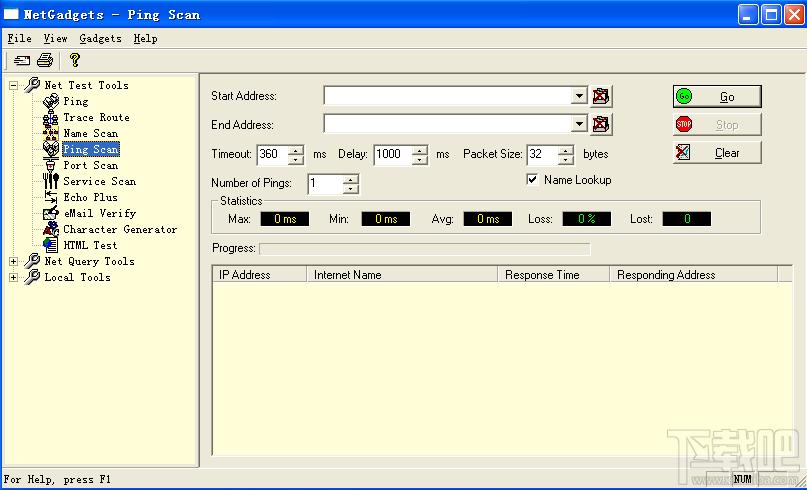
Task: Decrease the Timeout spinner value
Action: (x=295, y=159)
